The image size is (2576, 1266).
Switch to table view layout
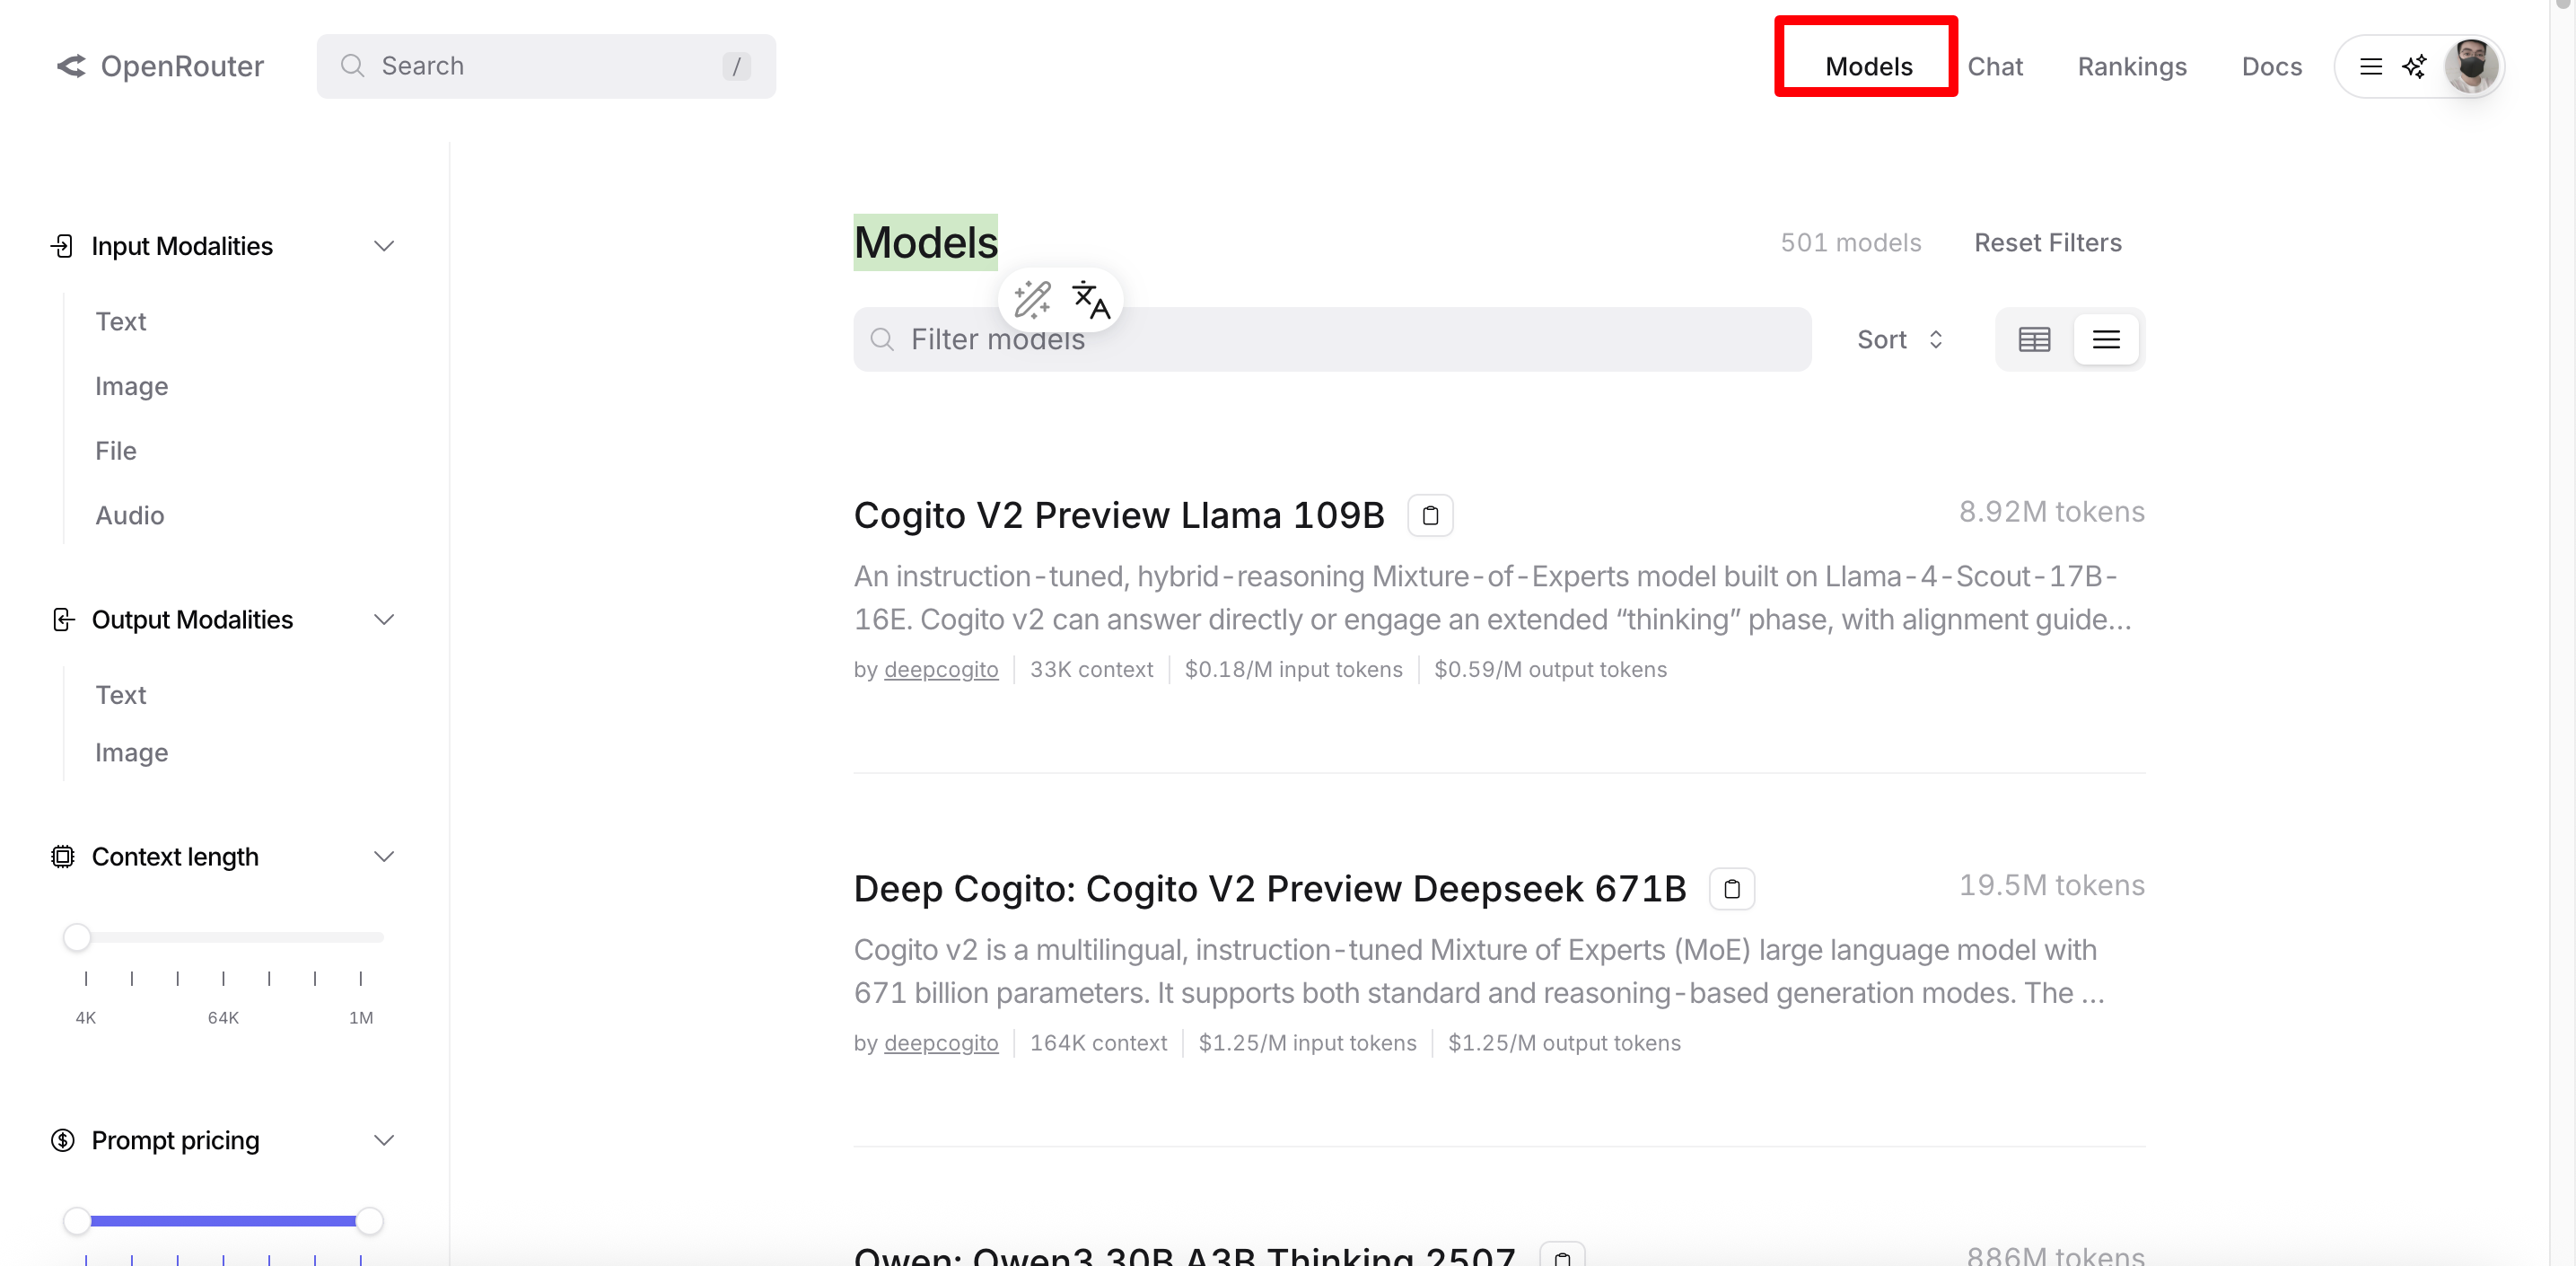(2033, 340)
